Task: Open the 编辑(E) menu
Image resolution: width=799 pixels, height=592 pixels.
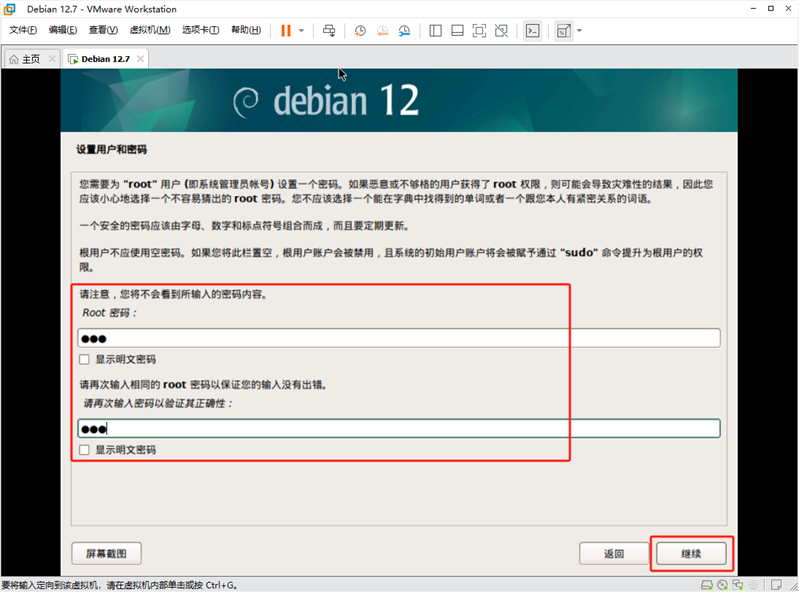Action: [x=63, y=30]
